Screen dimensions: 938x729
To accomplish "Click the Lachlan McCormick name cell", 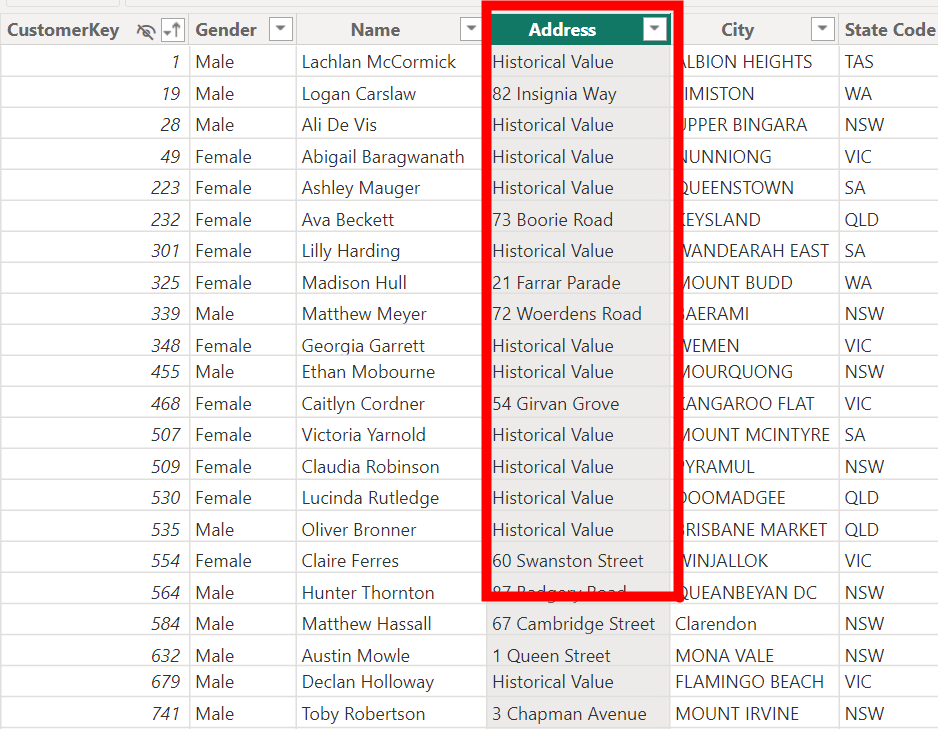I will [378, 62].
